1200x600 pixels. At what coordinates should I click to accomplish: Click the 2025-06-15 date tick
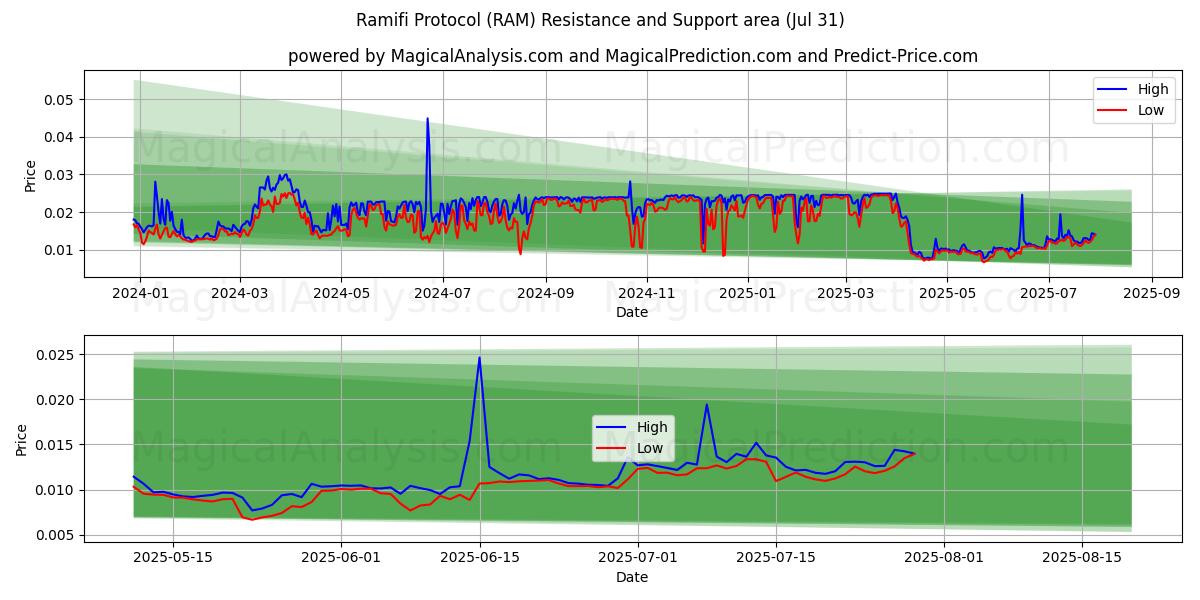coord(480,558)
